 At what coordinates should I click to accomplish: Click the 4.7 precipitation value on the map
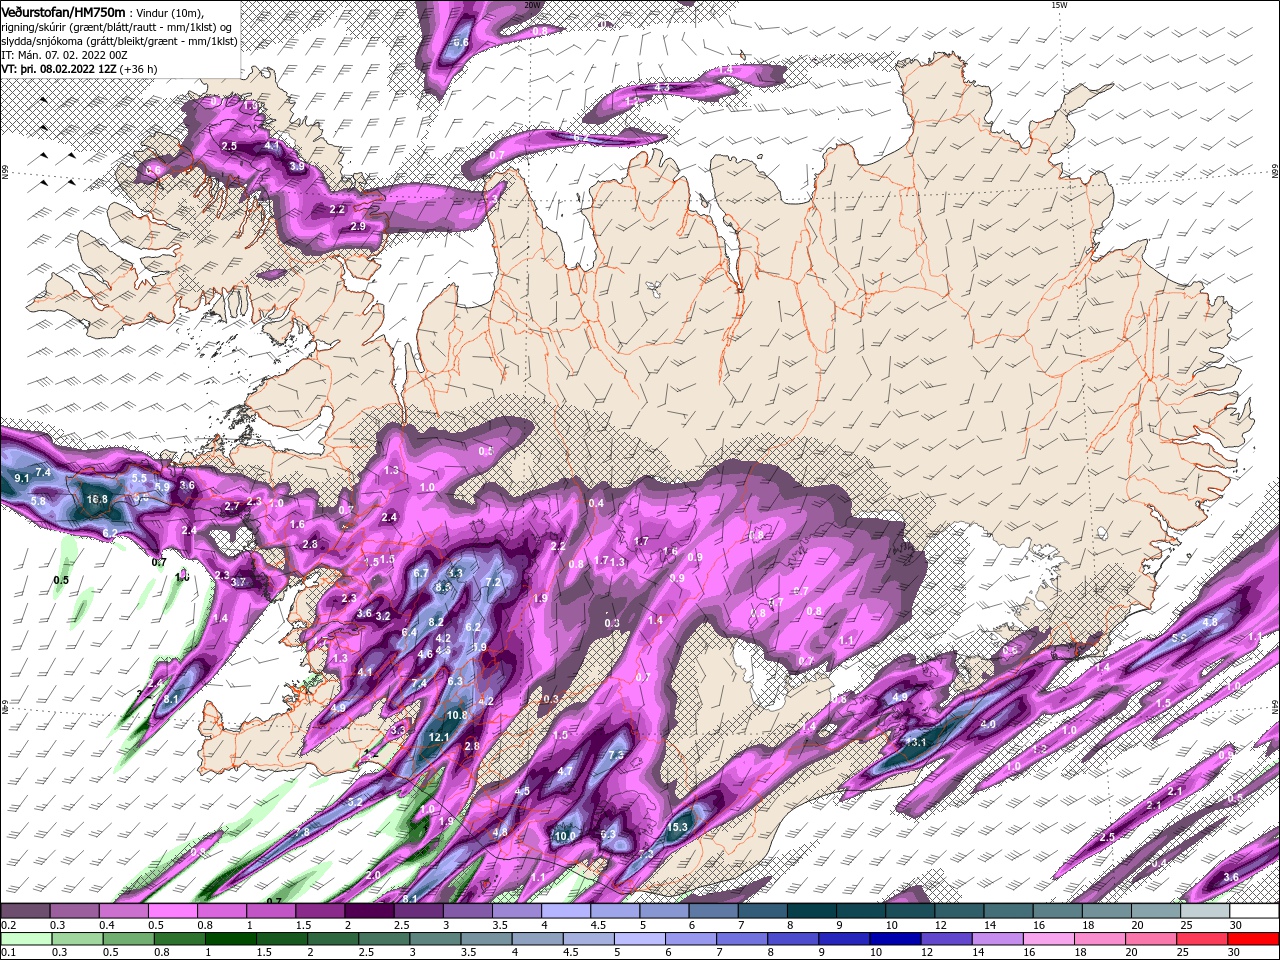(x=565, y=771)
